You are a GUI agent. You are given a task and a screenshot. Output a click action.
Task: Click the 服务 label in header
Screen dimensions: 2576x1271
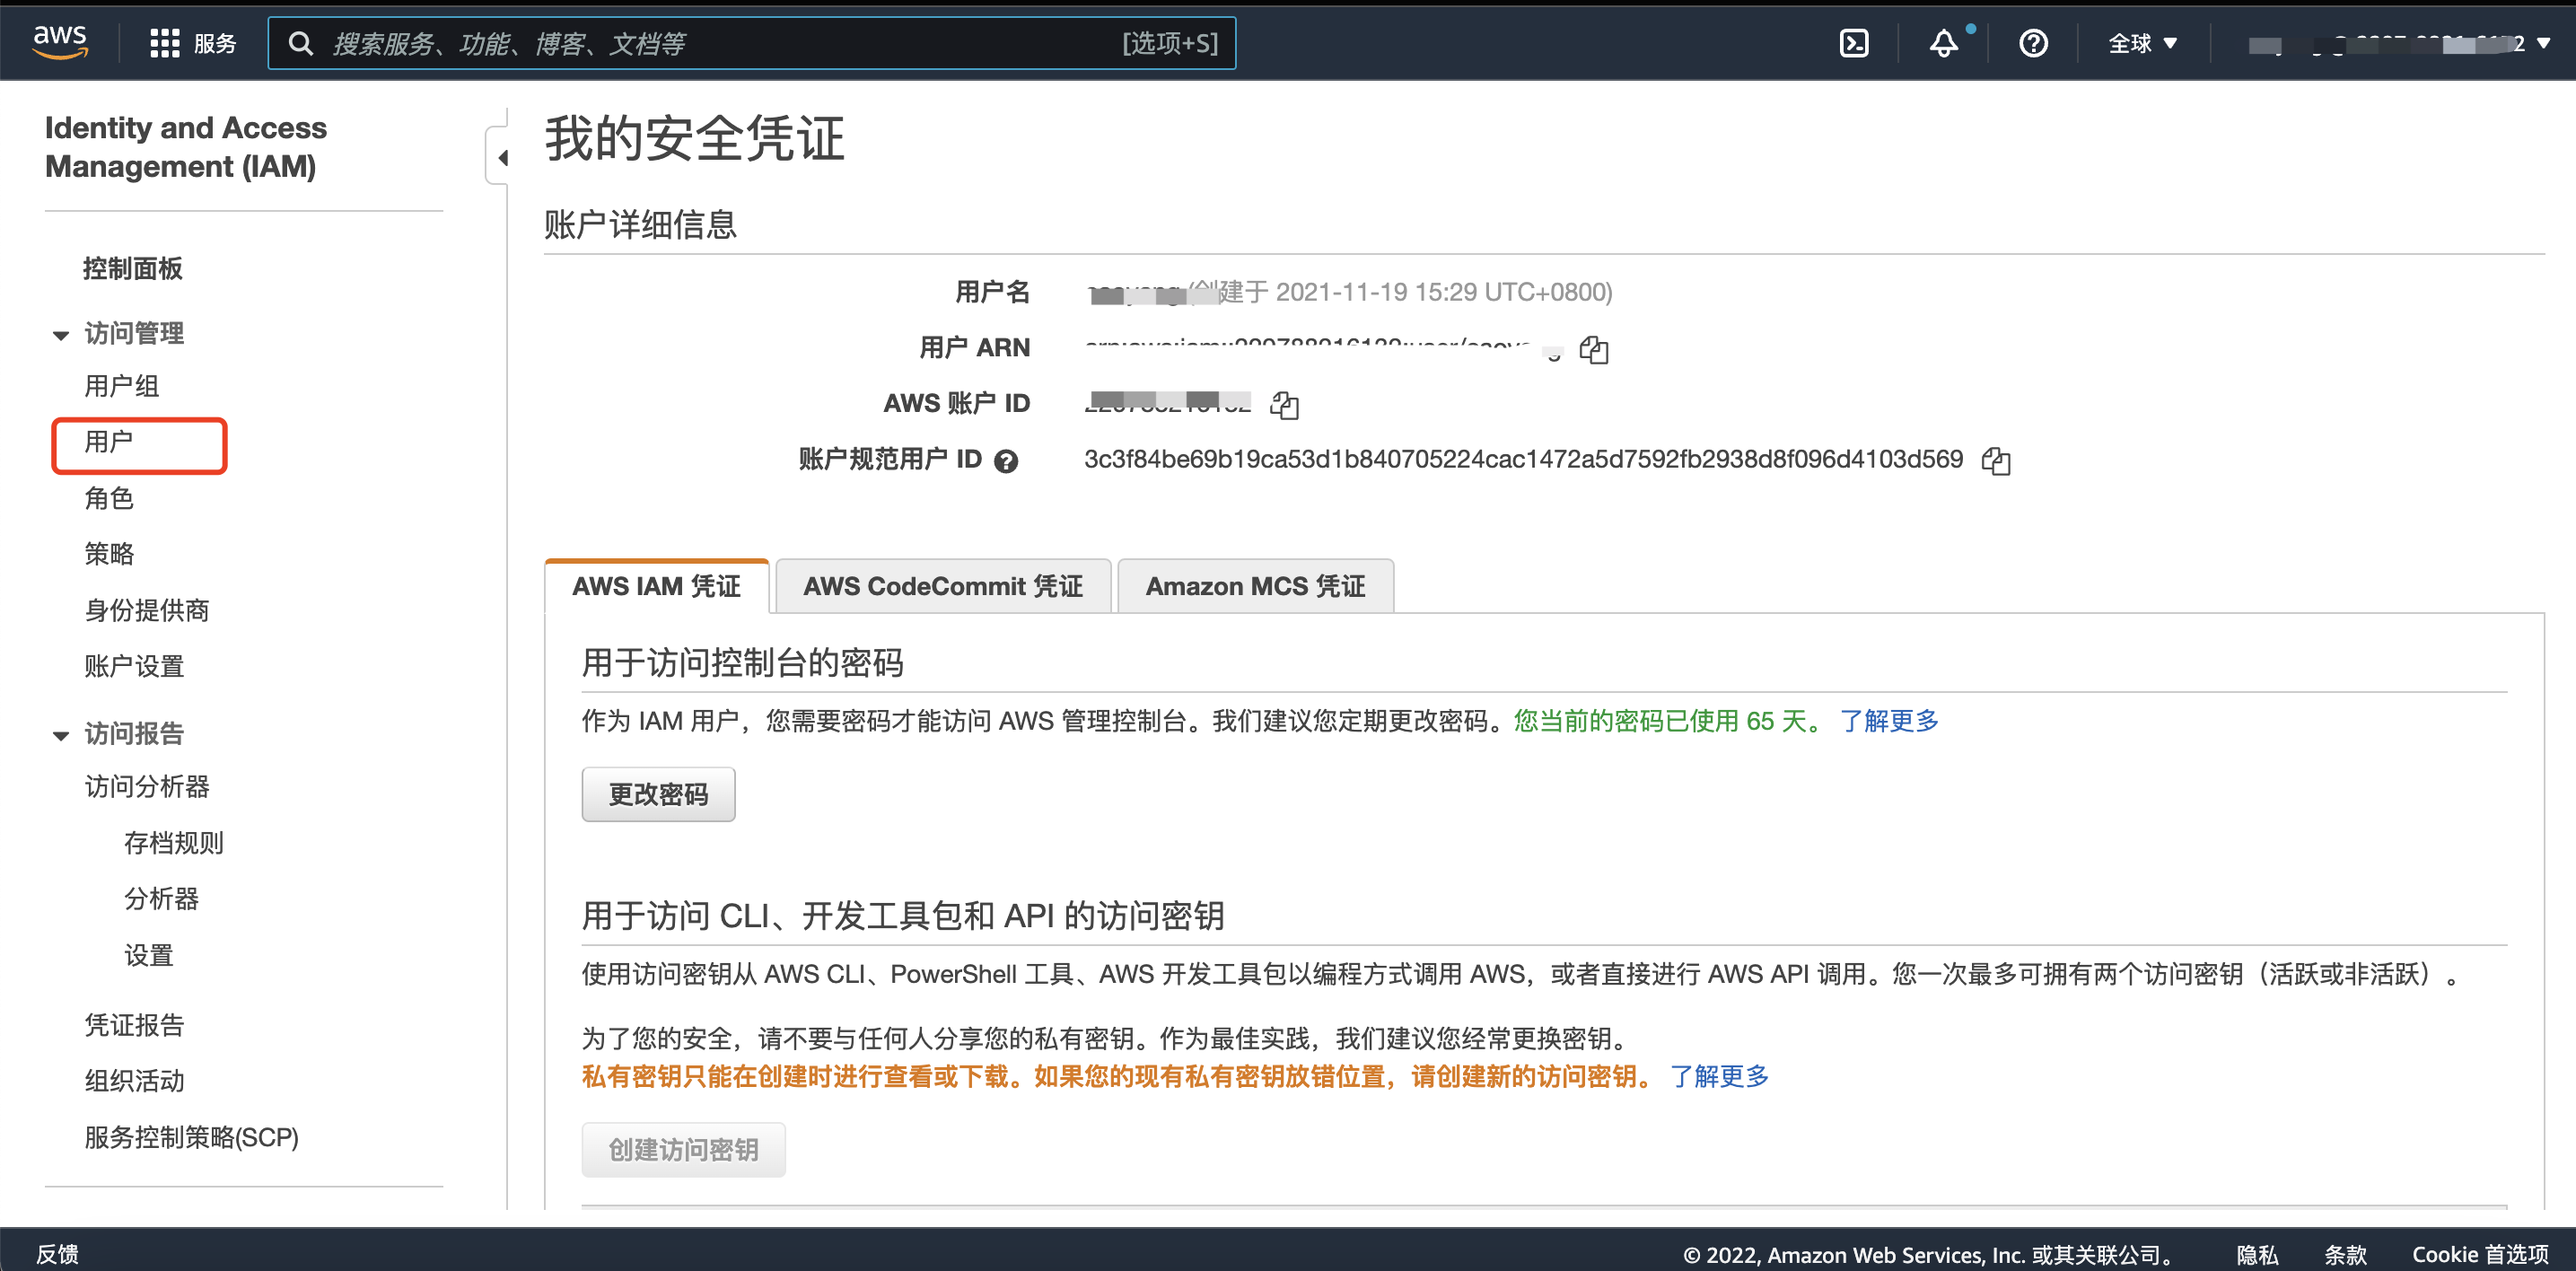pos(215,43)
